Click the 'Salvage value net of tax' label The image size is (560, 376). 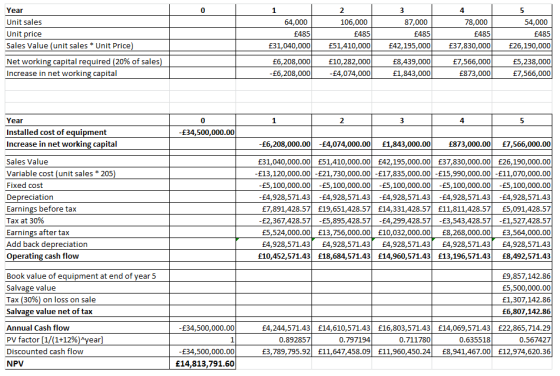pos(49,311)
